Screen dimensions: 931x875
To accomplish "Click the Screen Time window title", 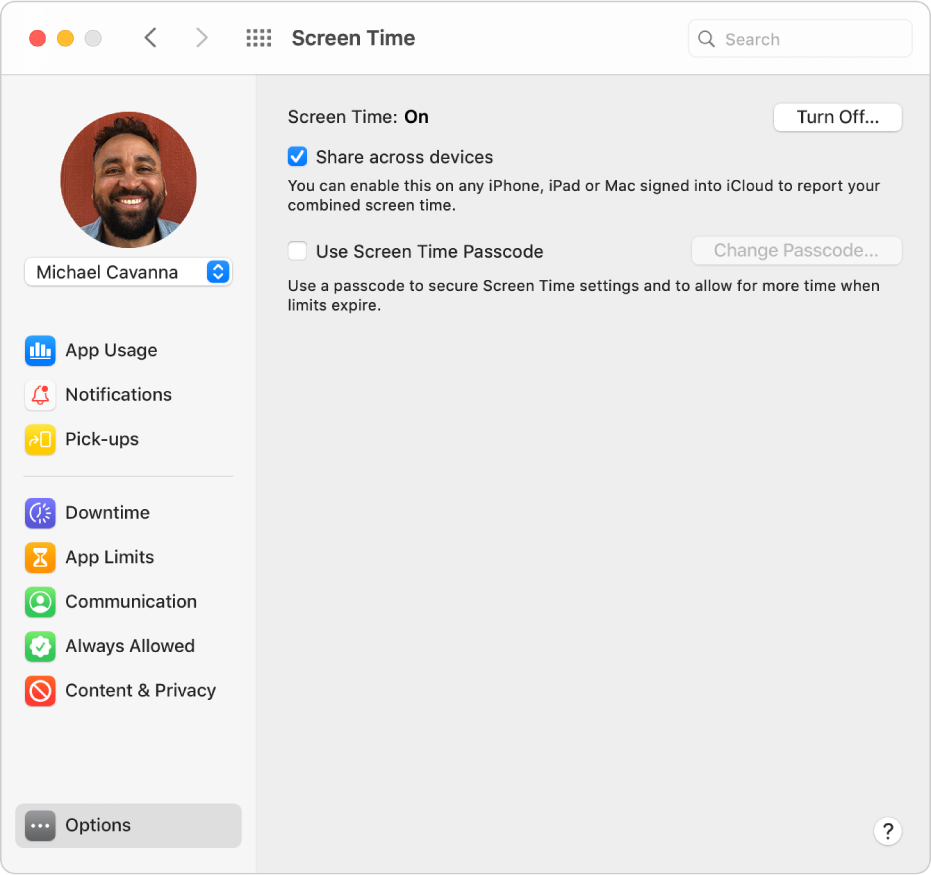I will point(353,38).
